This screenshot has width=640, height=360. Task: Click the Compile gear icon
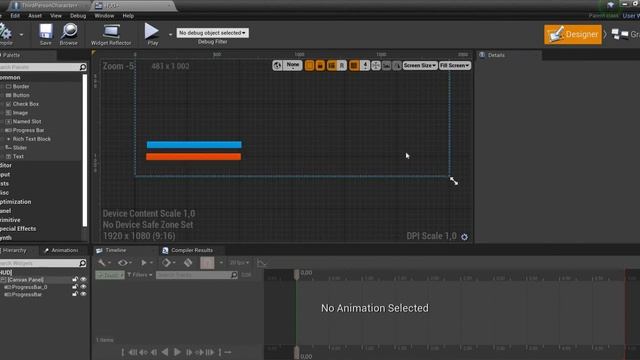(x=6, y=31)
